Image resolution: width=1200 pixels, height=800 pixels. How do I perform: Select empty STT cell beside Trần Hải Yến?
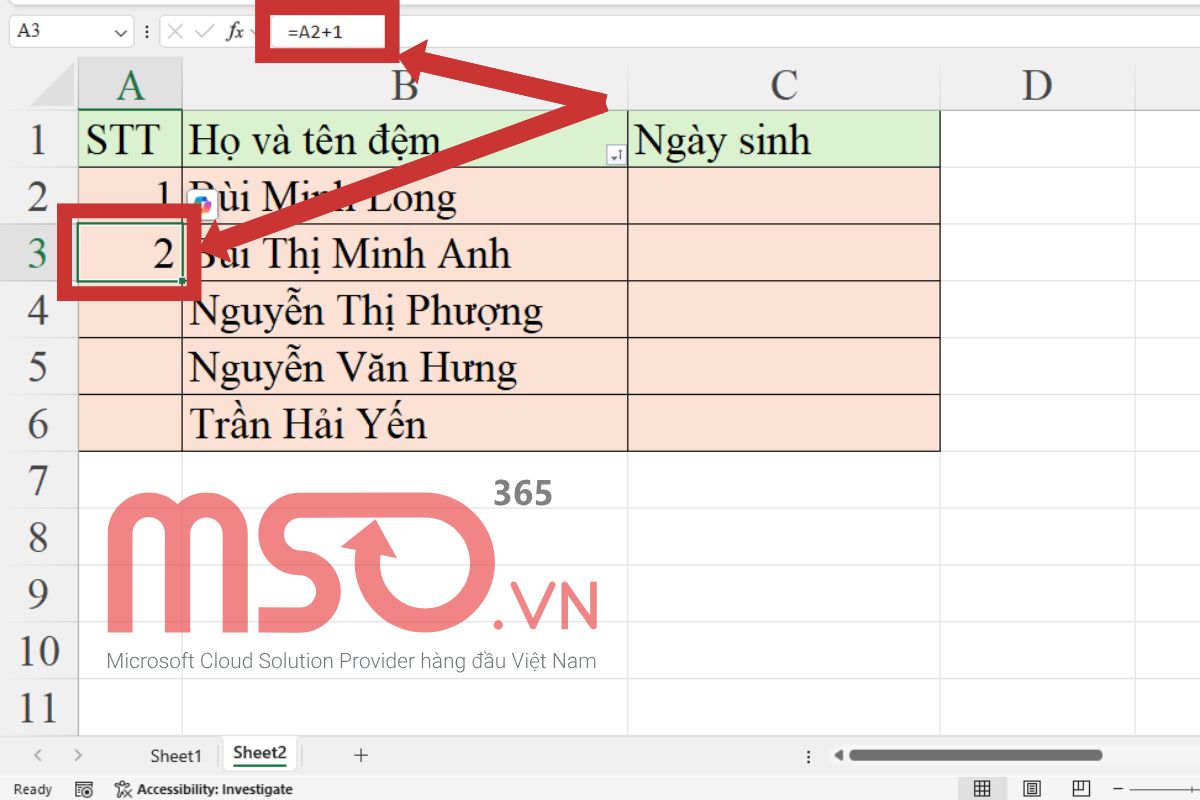click(x=130, y=424)
